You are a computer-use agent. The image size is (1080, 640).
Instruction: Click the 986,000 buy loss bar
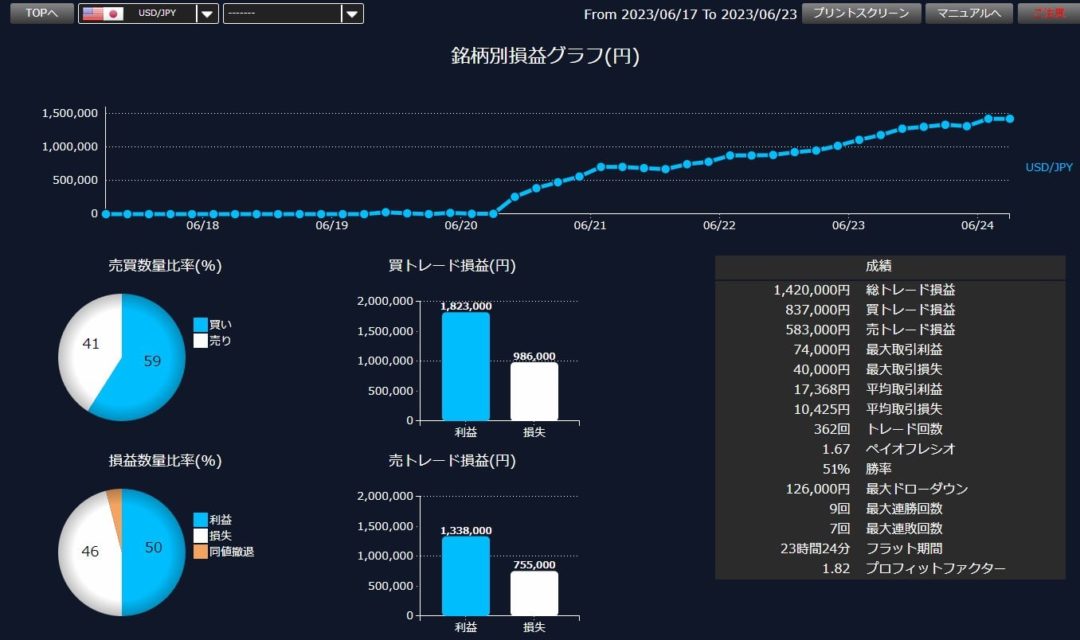[x=534, y=391]
